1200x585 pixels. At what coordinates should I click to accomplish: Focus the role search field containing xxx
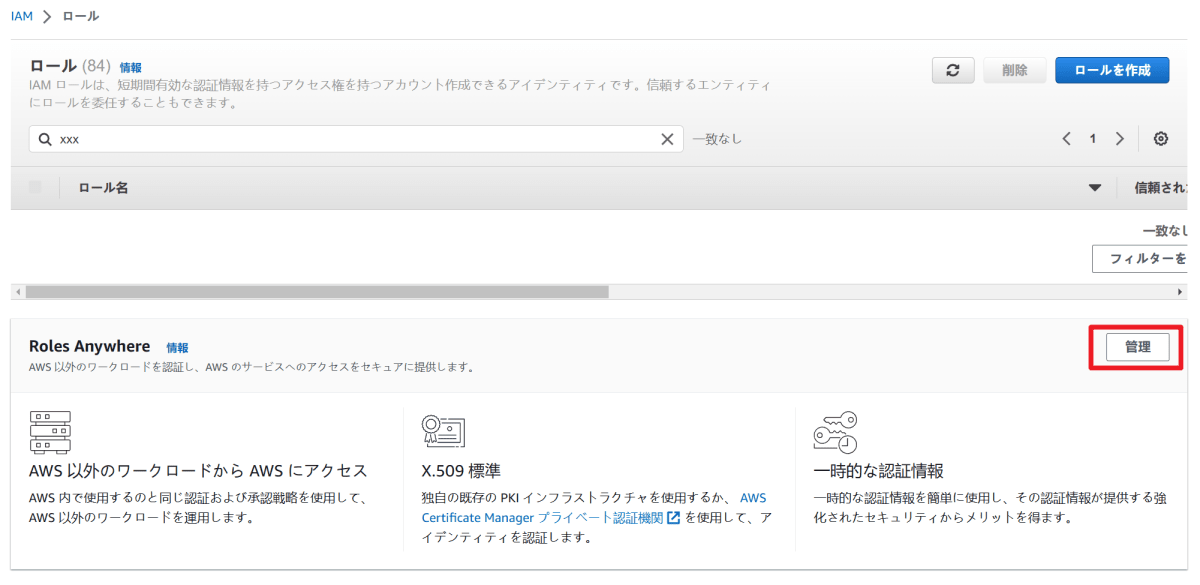[x=356, y=139]
